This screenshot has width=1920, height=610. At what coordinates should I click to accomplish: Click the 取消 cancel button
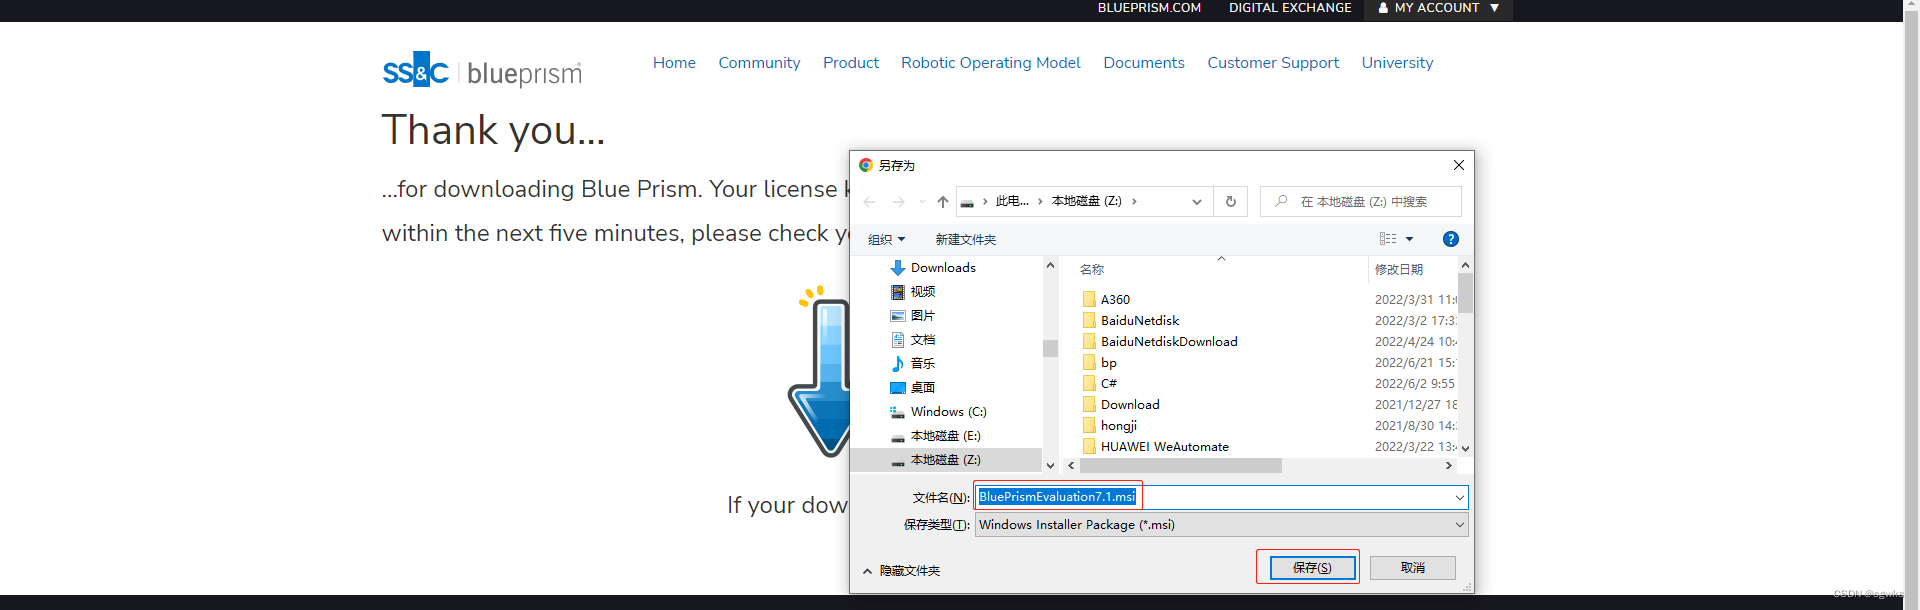[1412, 568]
